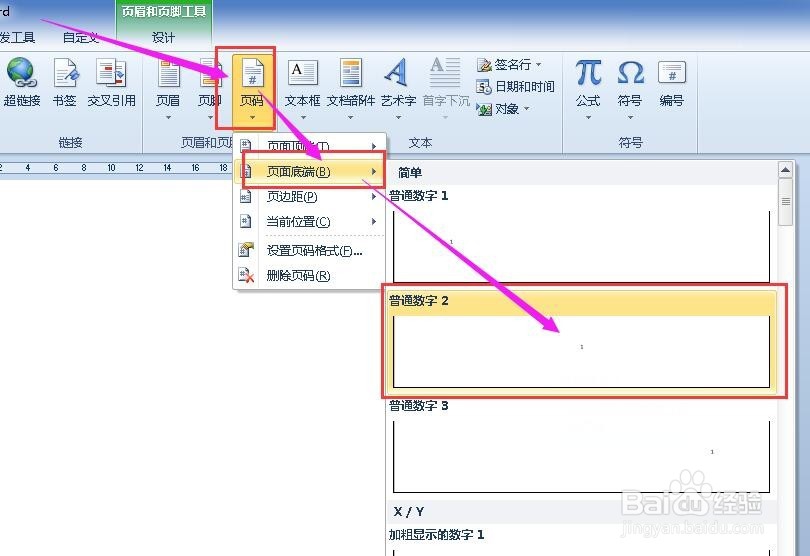
Task: Click icon beside 页面底端(B) entry
Action: click(x=247, y=171)
